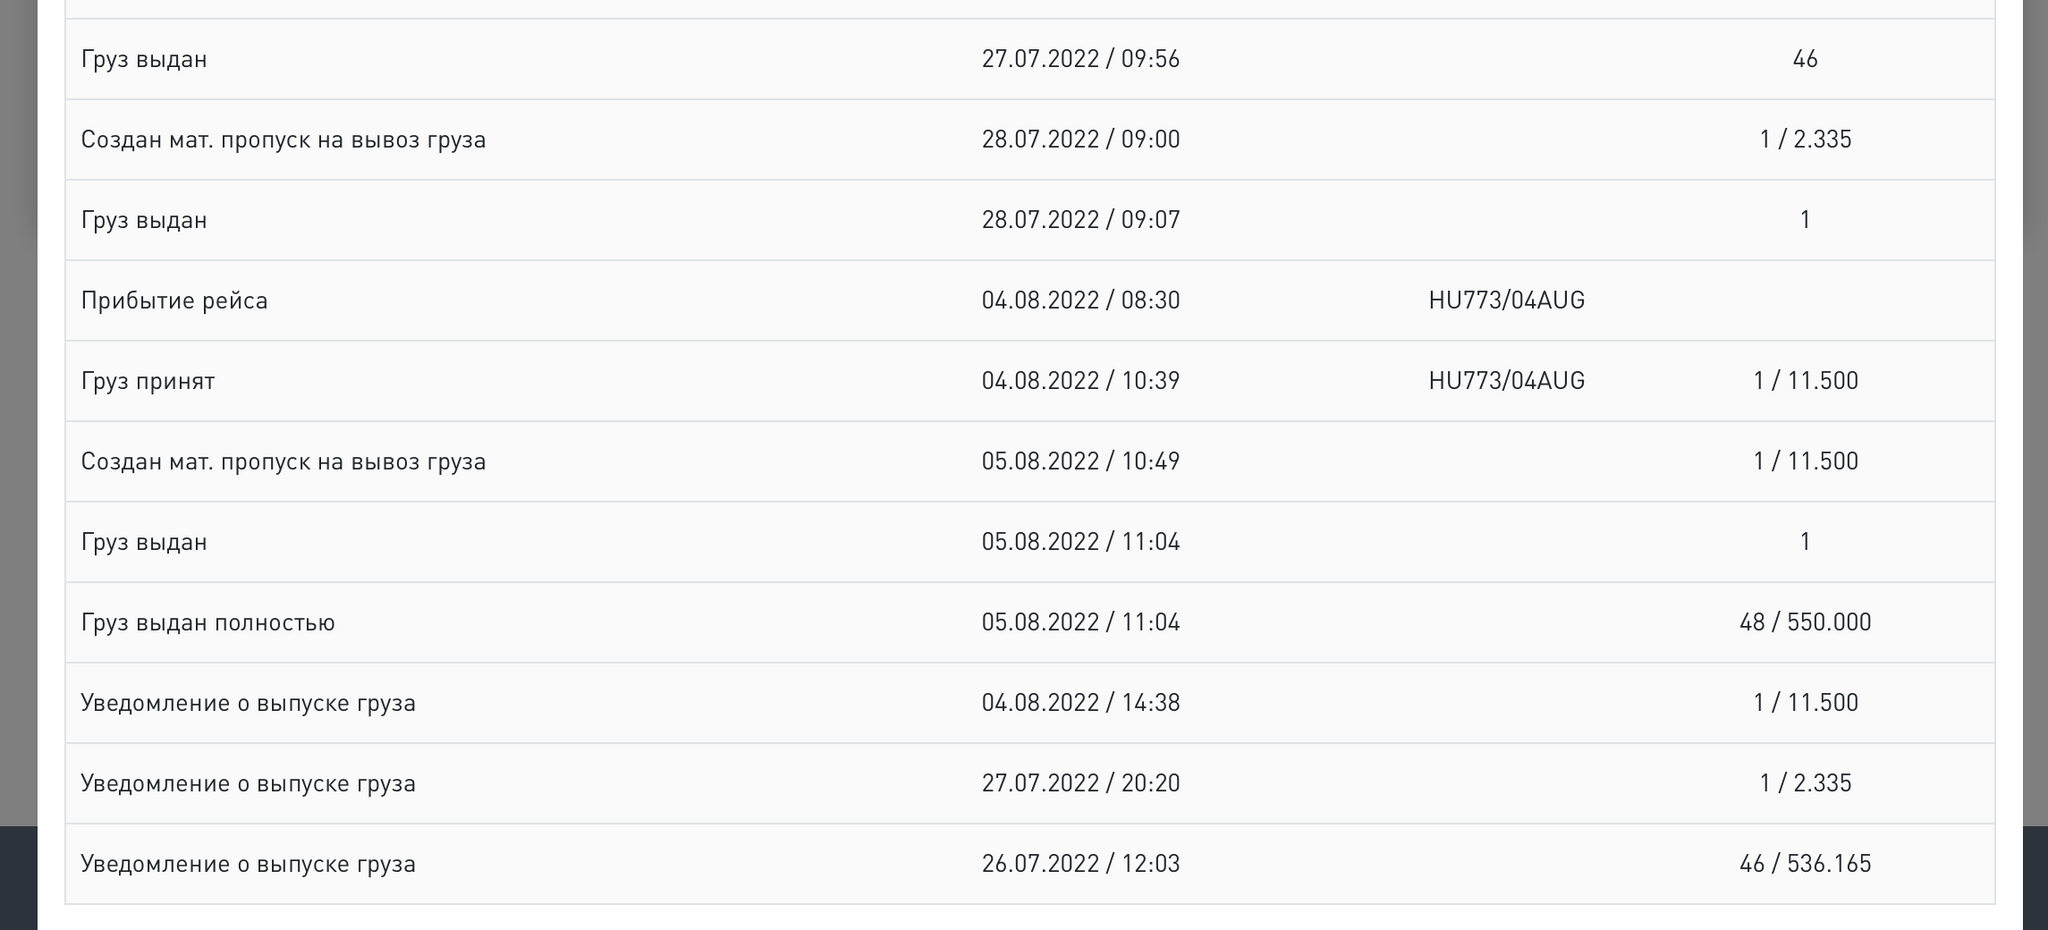Click date 27.07.2022 / 09:56
Screen dimensions: 2048x930
click(1080, 59)
